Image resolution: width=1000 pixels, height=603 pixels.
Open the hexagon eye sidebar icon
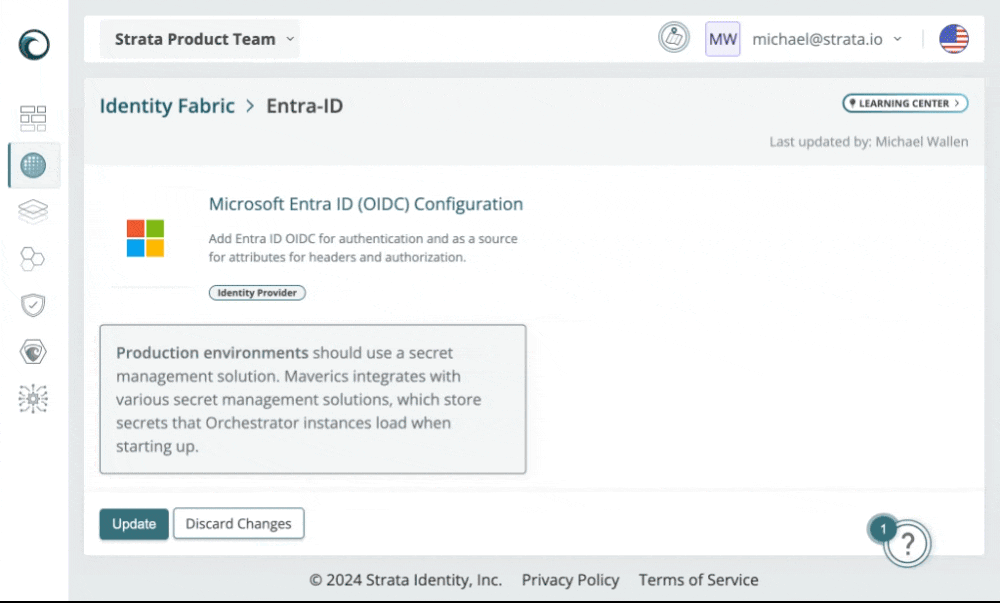click(x=33, y=352)
